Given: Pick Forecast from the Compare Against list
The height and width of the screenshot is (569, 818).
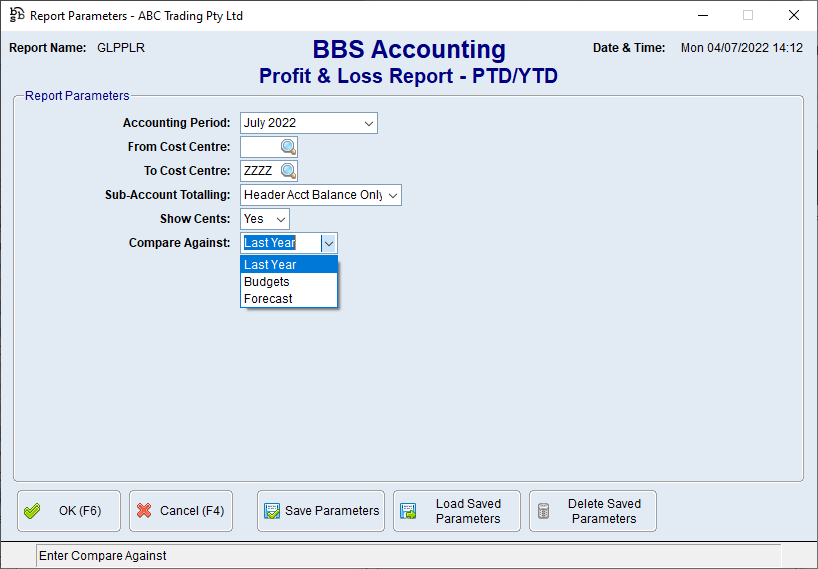Looking at the screenshot, I should tap(289, 299).
